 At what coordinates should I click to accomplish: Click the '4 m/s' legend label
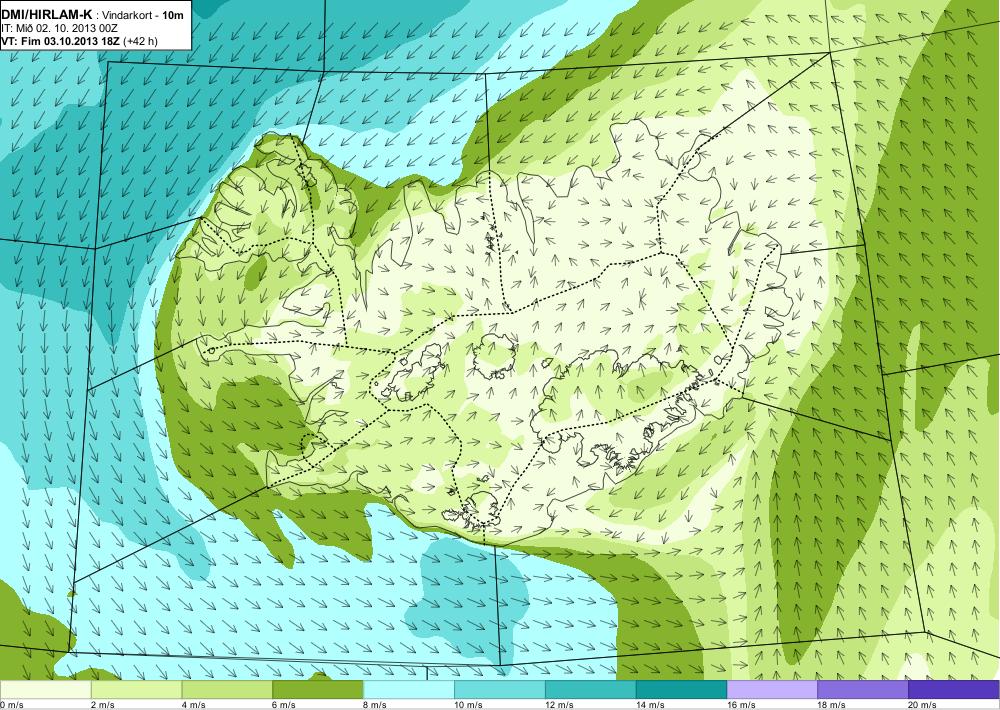[x=194, y=705]
